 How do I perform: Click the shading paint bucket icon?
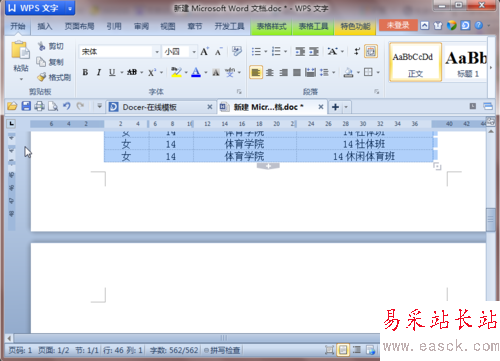348,72
